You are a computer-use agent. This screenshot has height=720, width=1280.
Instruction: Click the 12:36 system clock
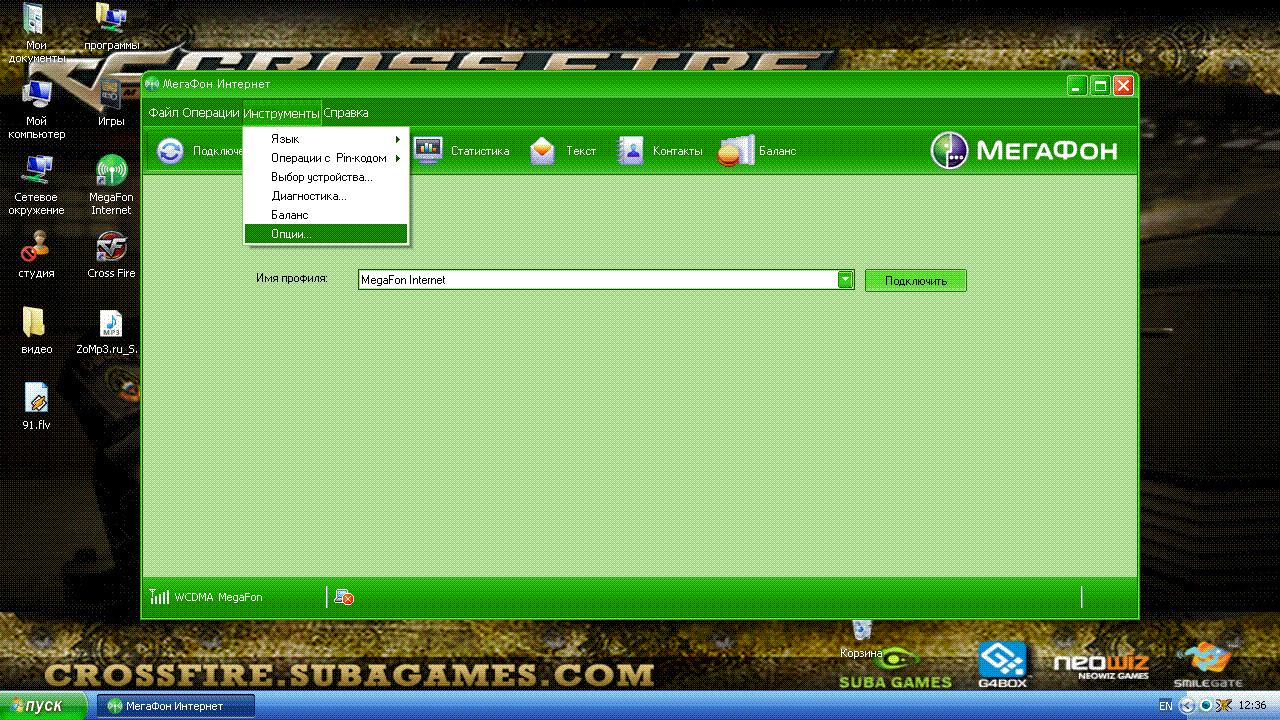(1253, 706)
